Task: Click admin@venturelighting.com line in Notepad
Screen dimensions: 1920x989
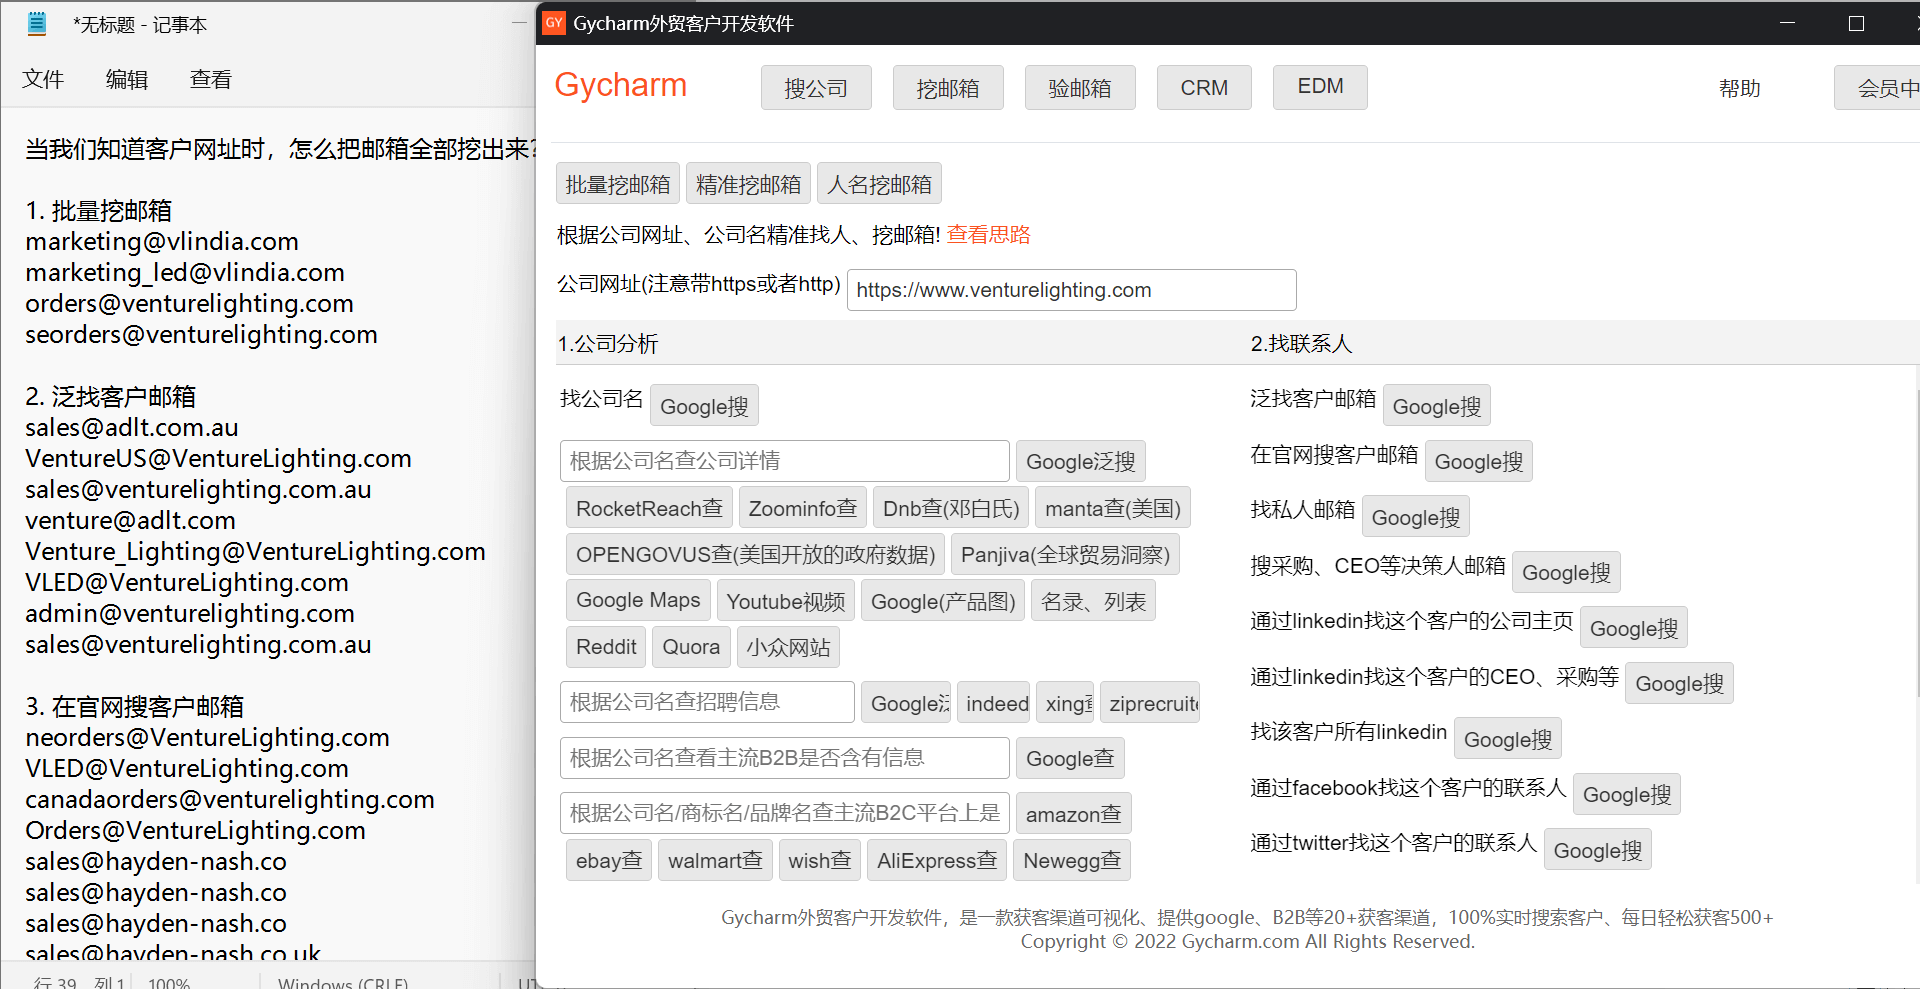Action: click(x=190, y=613)
